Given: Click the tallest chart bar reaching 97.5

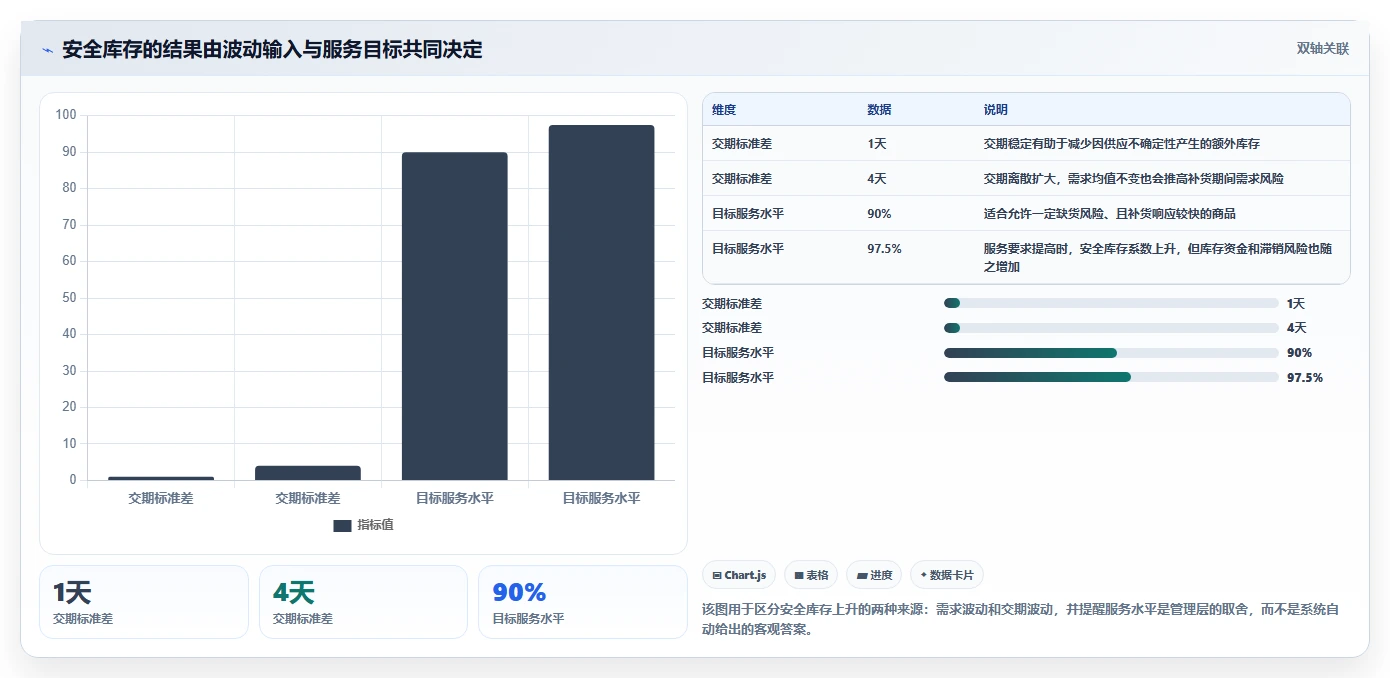Looking at the screenshot, I should coord(601,302).
